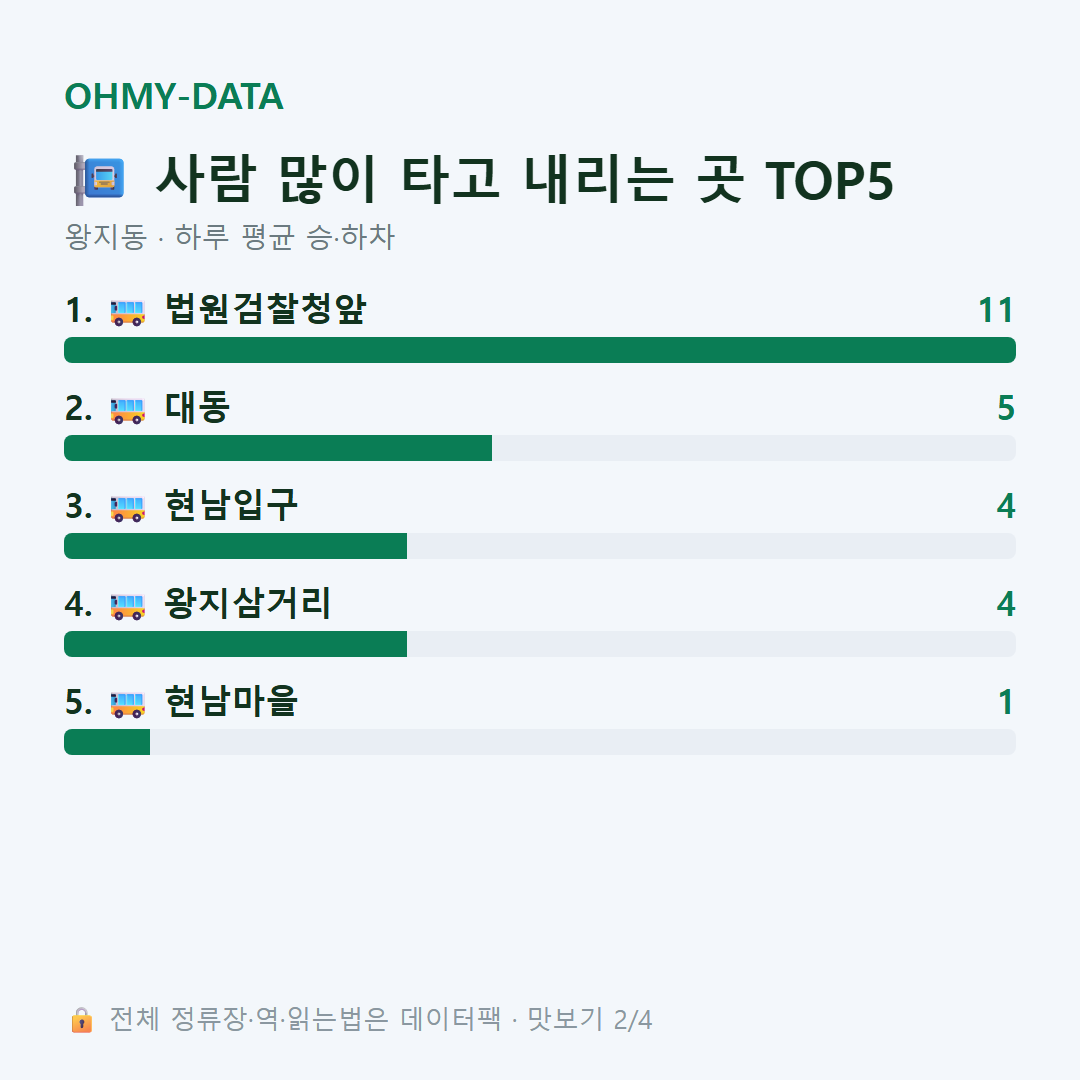Click the bus icon next to 법원검찰청앞

coord(127,313)
